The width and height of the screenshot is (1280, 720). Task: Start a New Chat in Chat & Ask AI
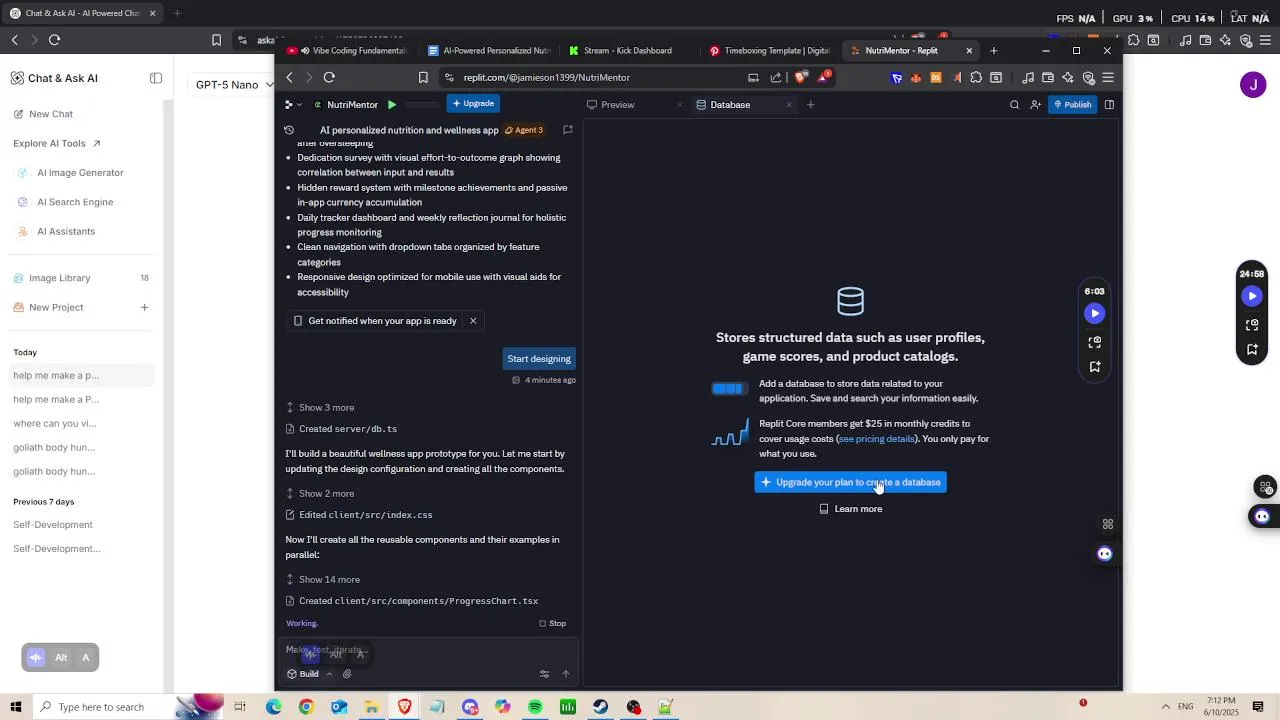tap(43, 114)
